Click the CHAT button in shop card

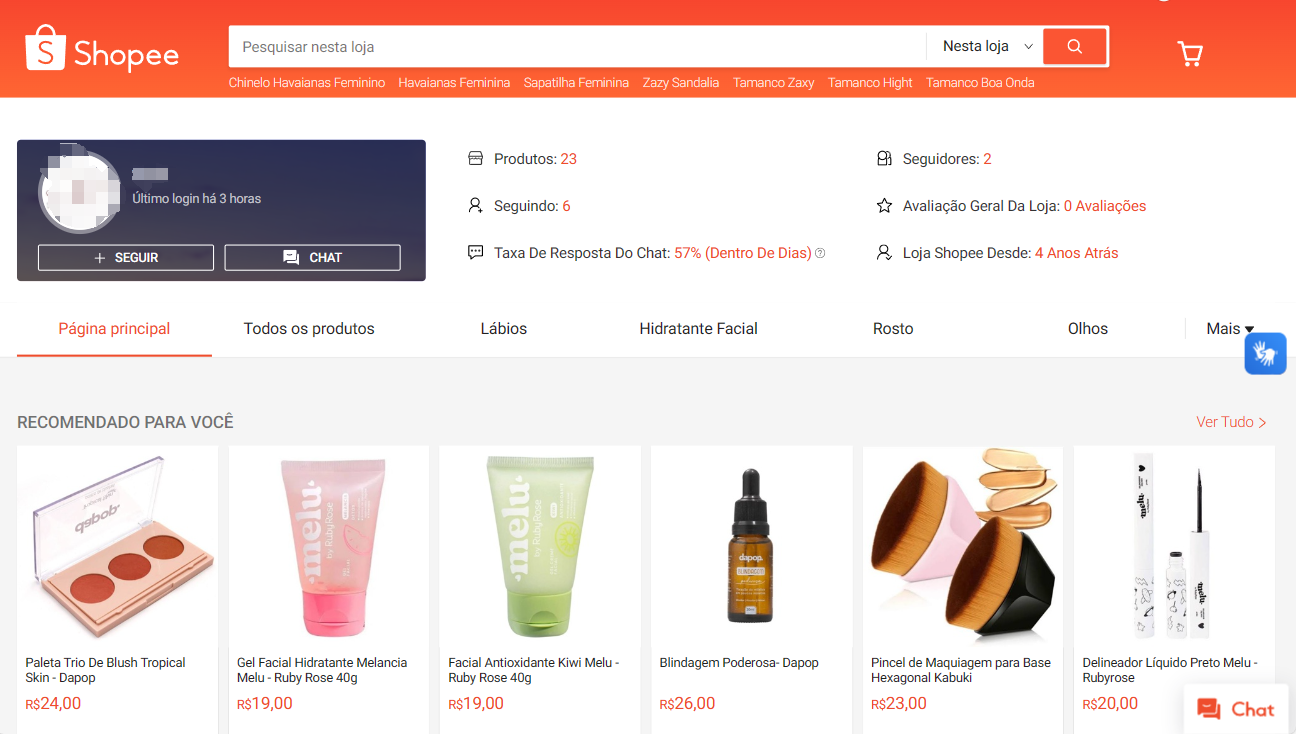click(312, 257)
